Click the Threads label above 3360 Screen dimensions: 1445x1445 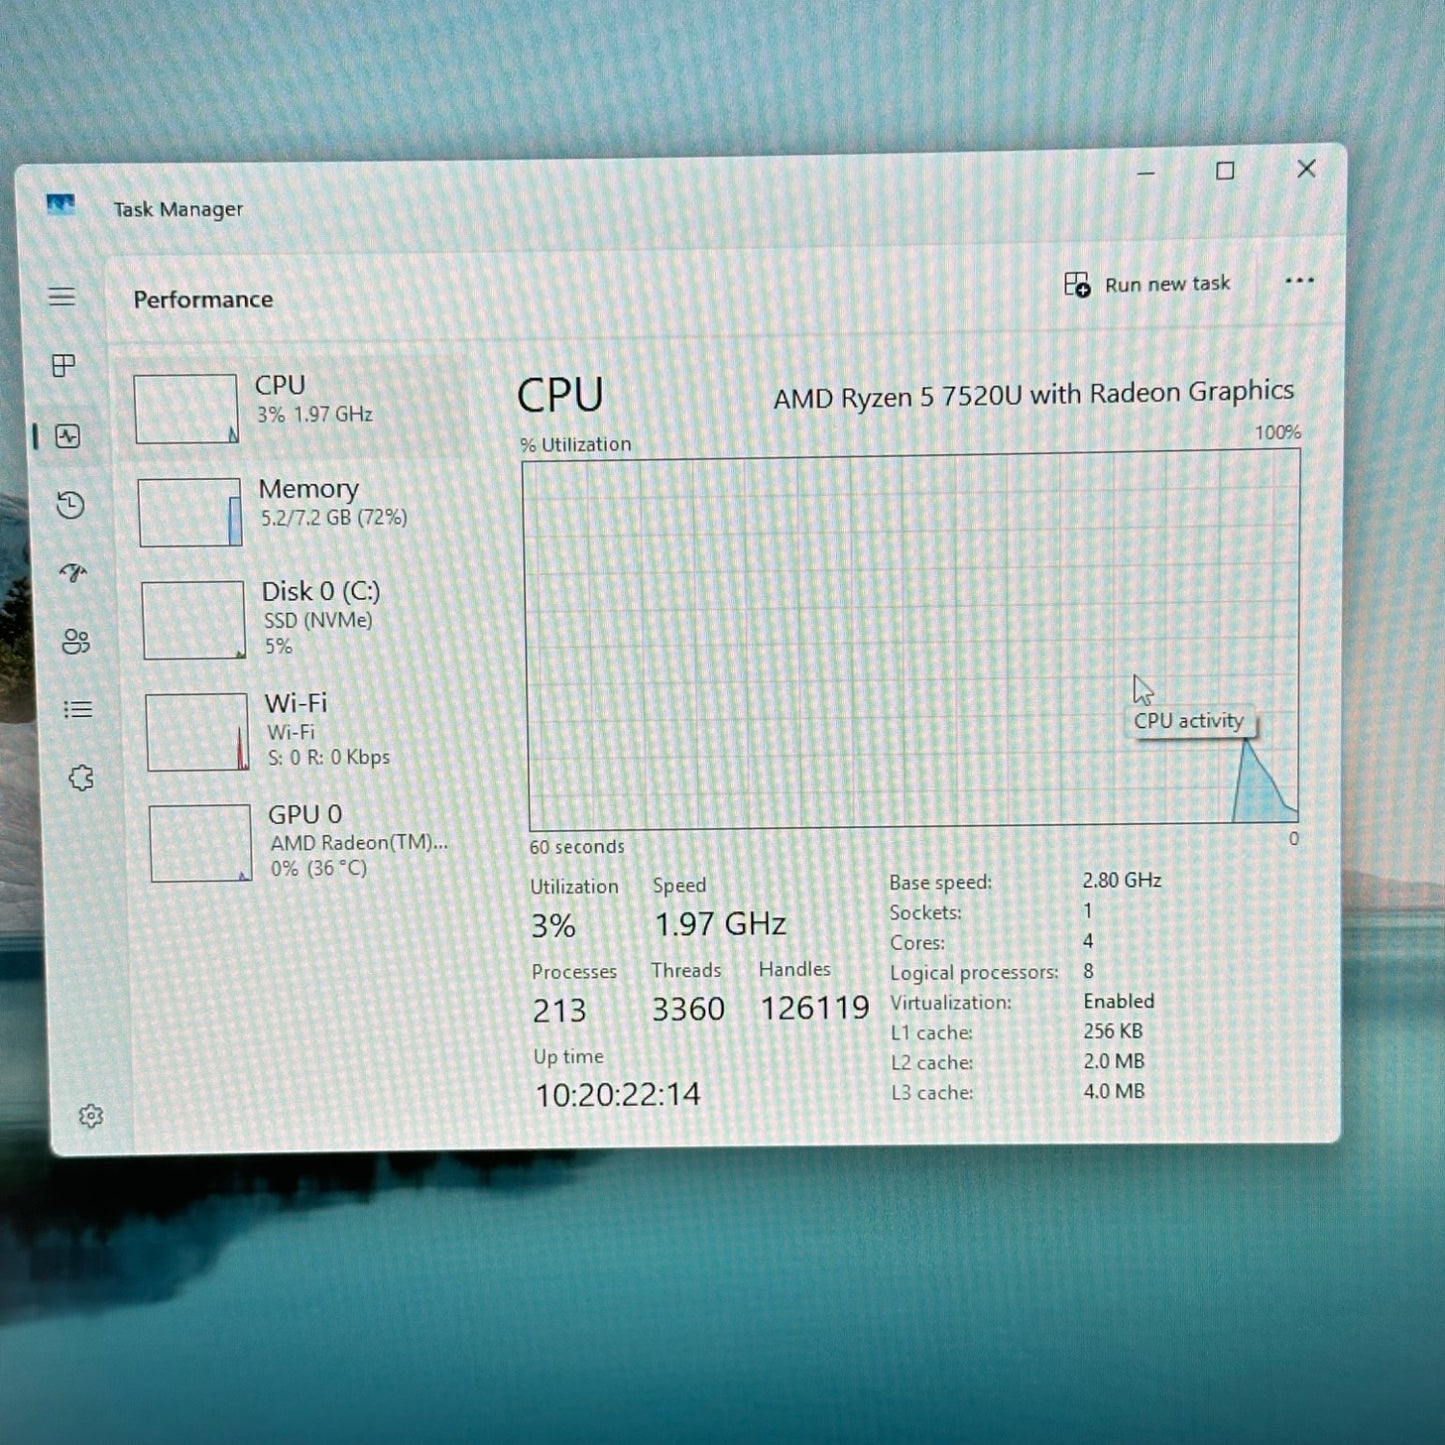click(x=686, y=970)
